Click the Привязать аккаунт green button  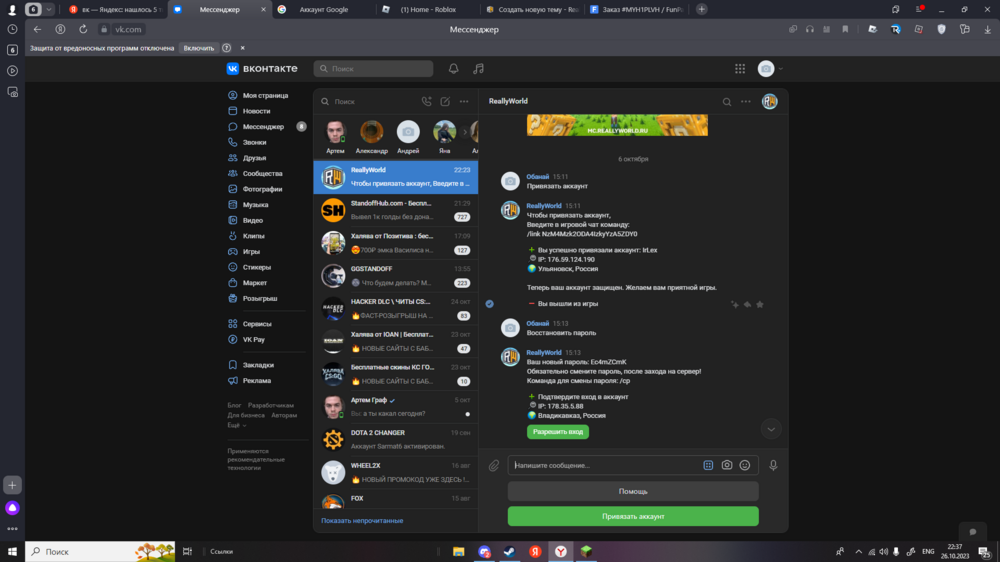pos(633,516)
